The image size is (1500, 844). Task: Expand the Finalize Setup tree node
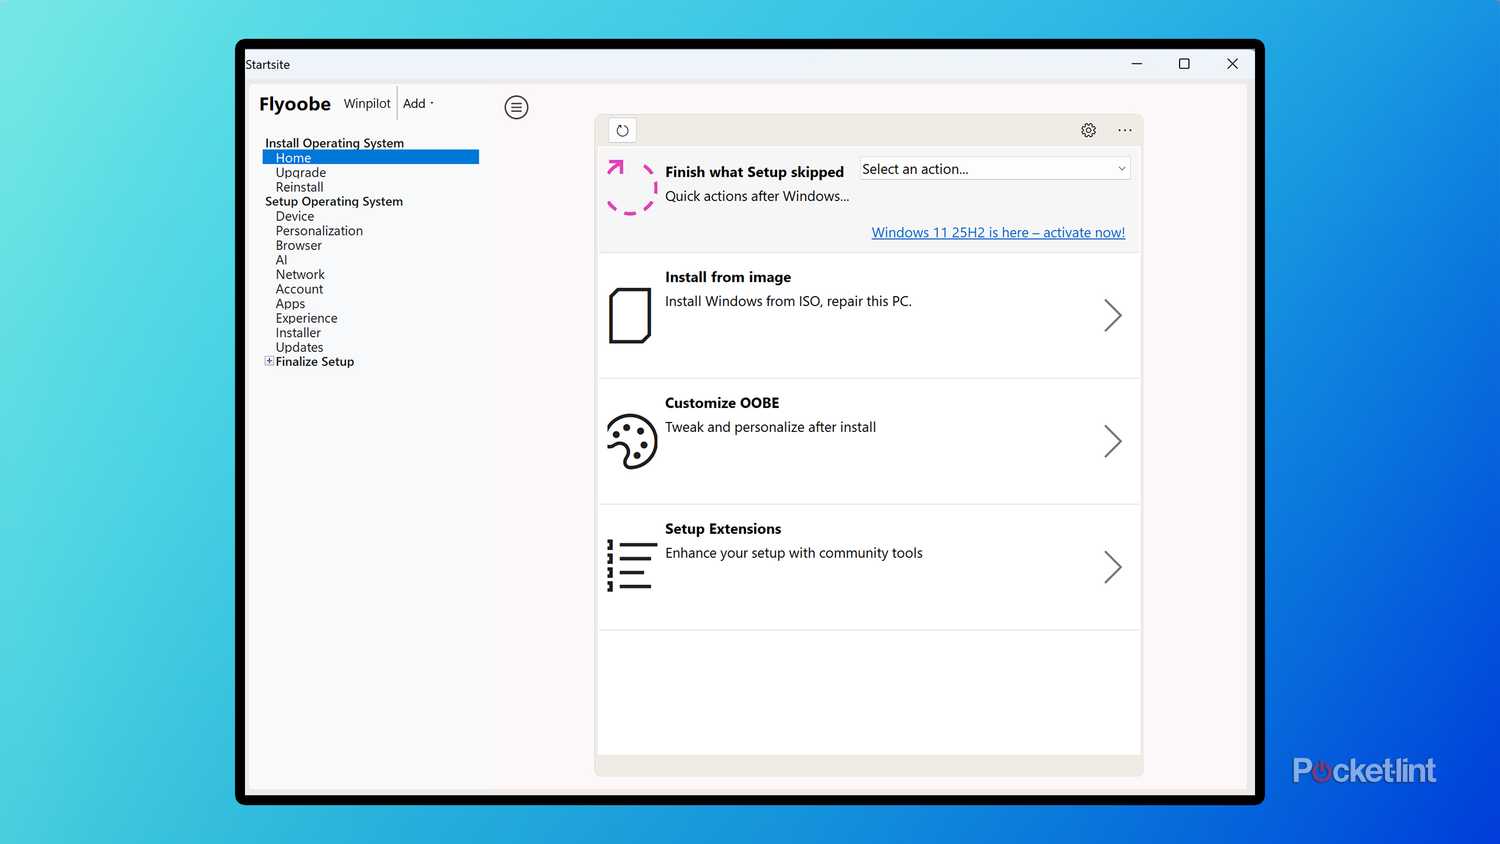(x=269, y=362)
